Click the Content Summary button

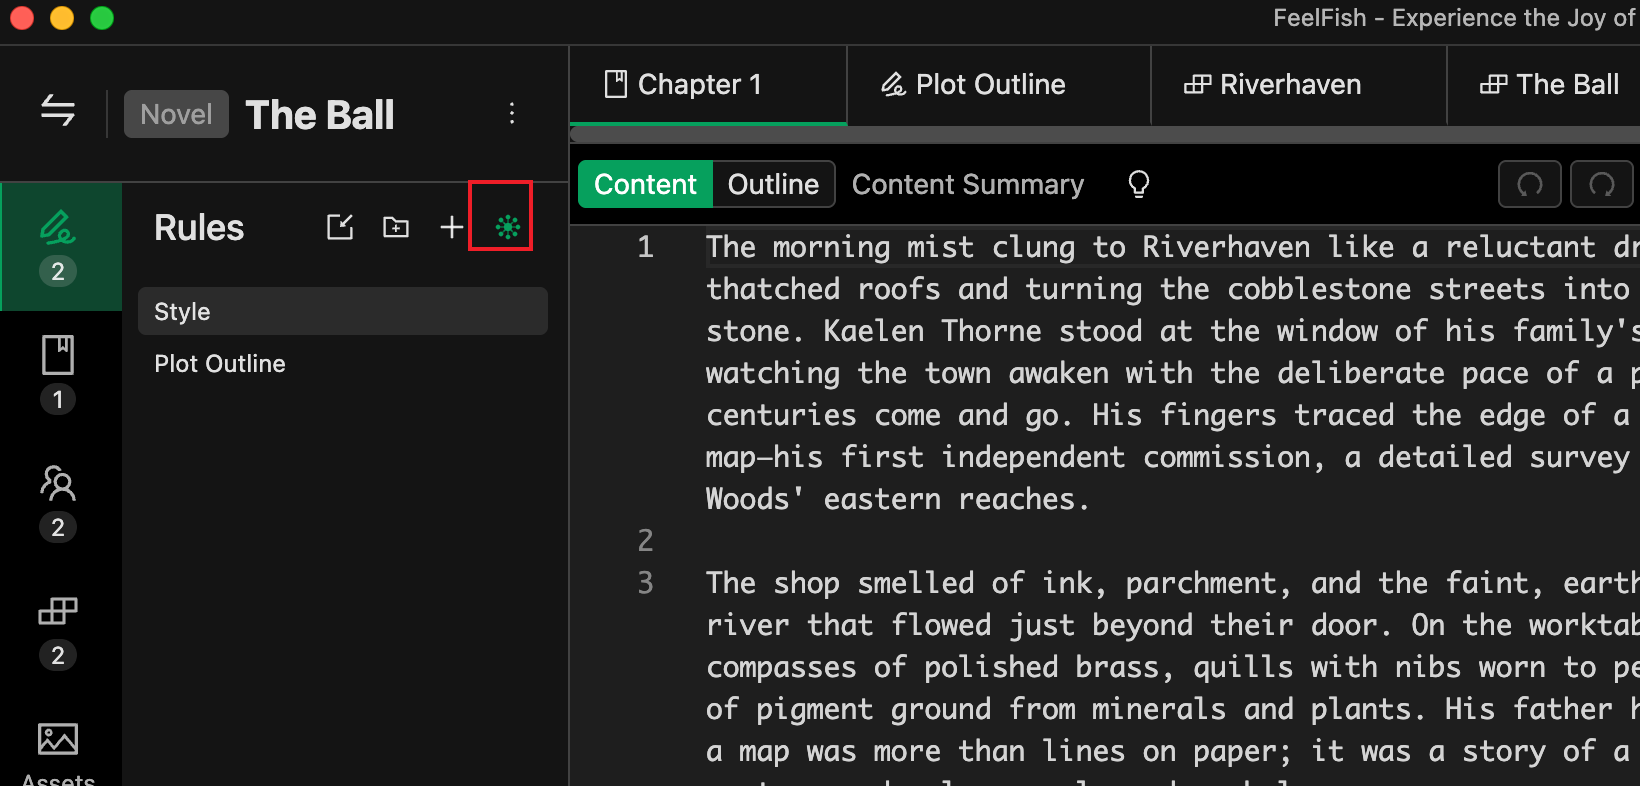tap(967, 185)
